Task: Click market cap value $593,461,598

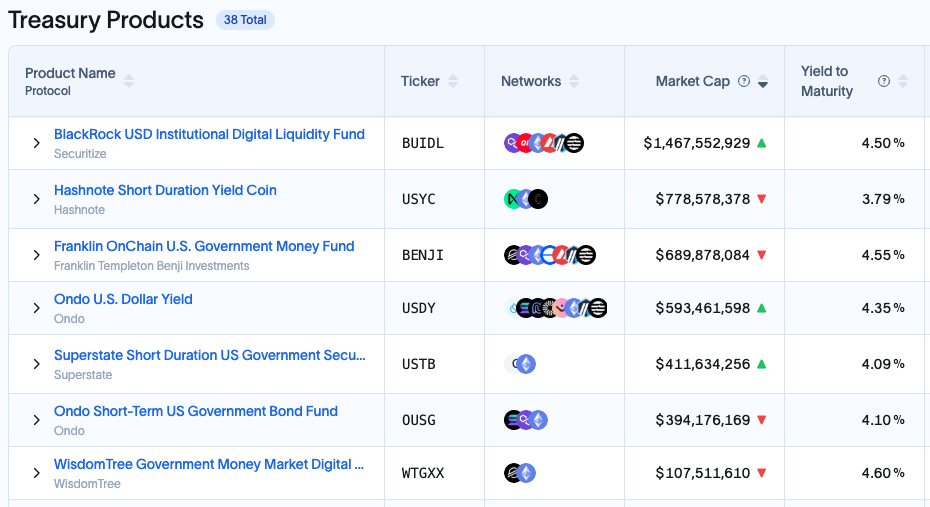Action: [x=703, y=308]
